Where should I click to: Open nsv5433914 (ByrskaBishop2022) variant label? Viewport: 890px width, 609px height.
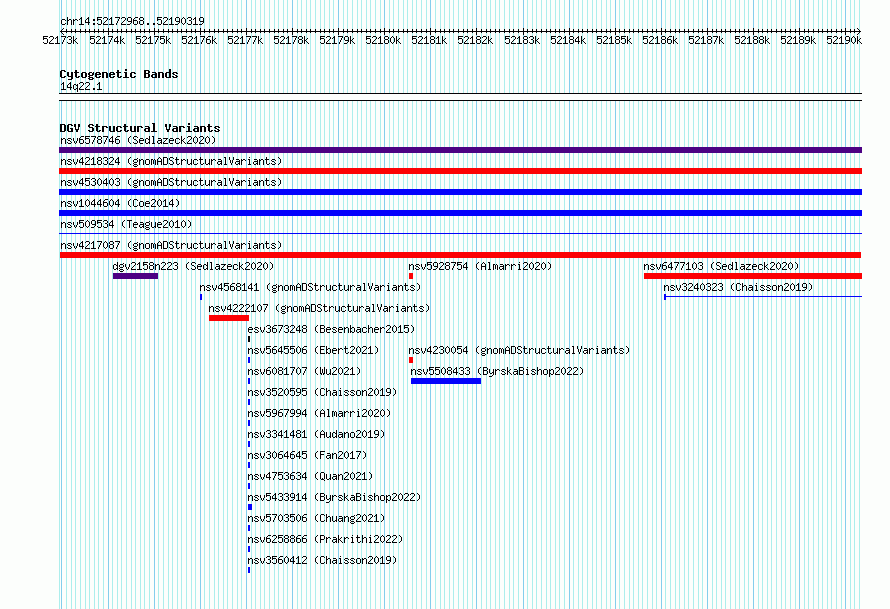[x=334, y=497]
